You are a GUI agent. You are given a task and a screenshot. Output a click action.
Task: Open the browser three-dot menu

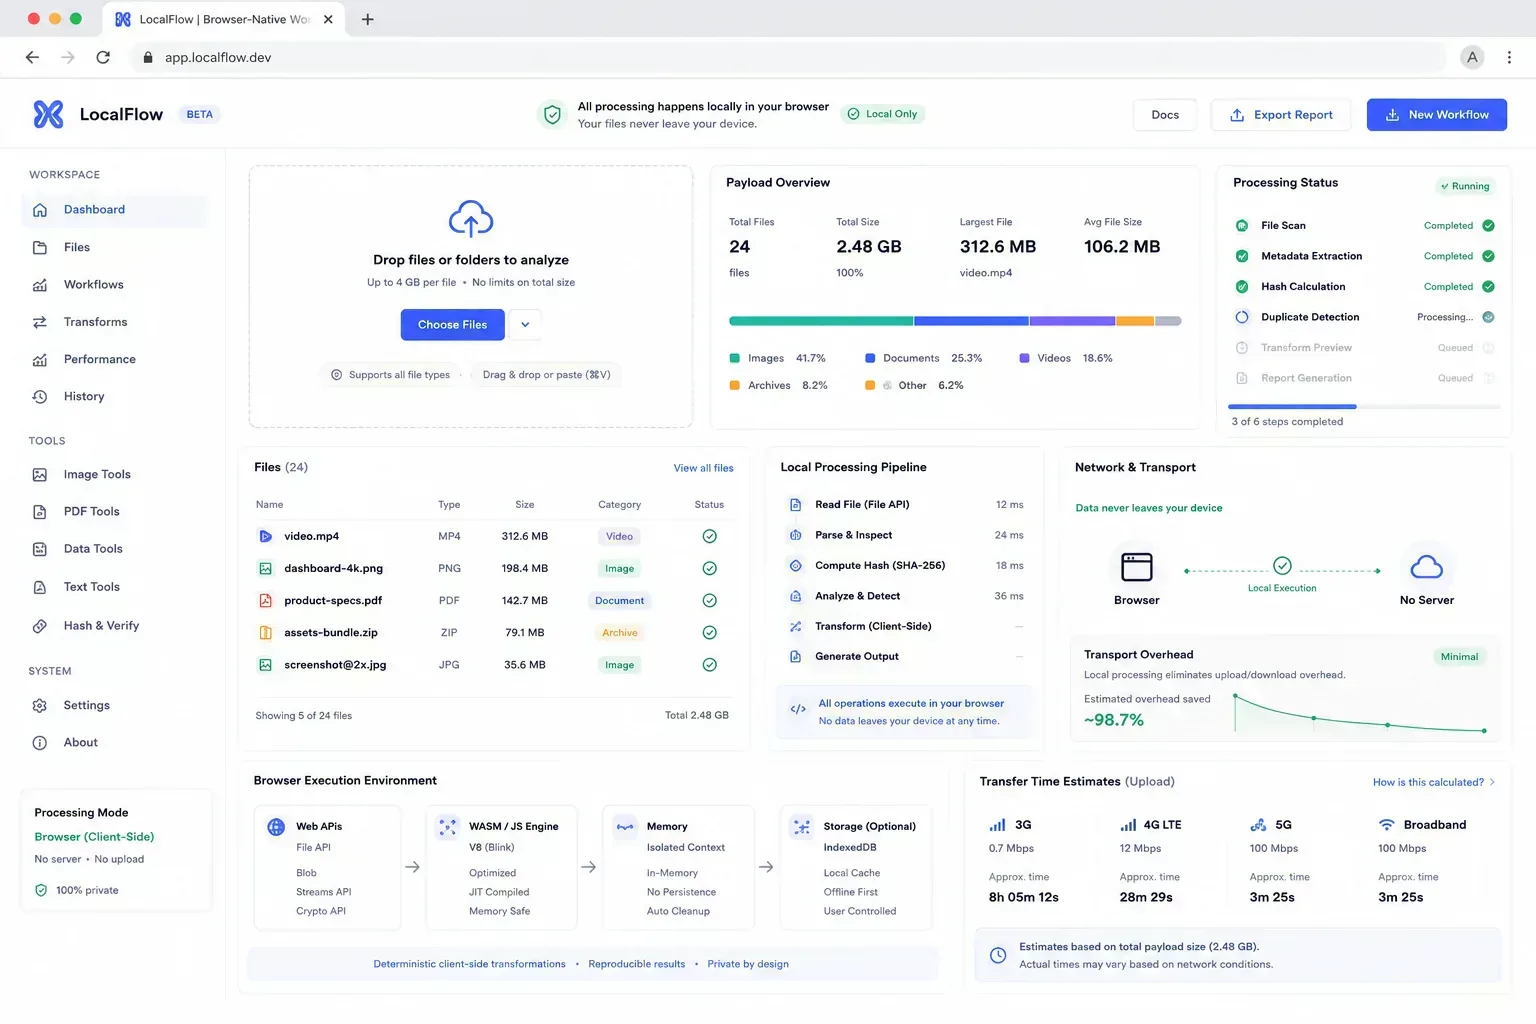coord(1509,57)
